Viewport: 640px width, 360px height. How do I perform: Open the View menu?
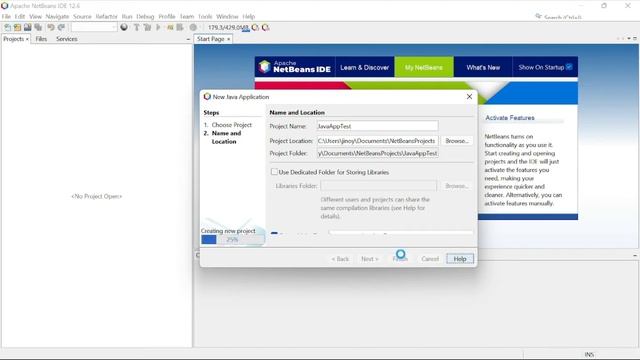click(36, 16)
